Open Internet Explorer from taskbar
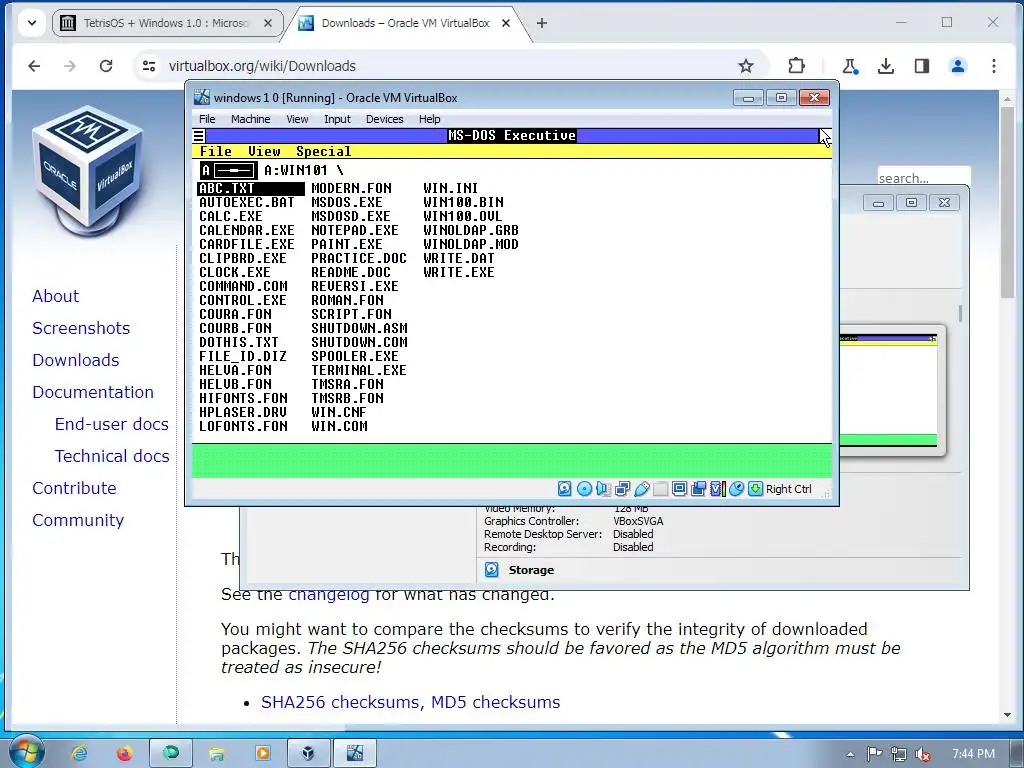The image size is (1024, 768). tap(79, 754)
